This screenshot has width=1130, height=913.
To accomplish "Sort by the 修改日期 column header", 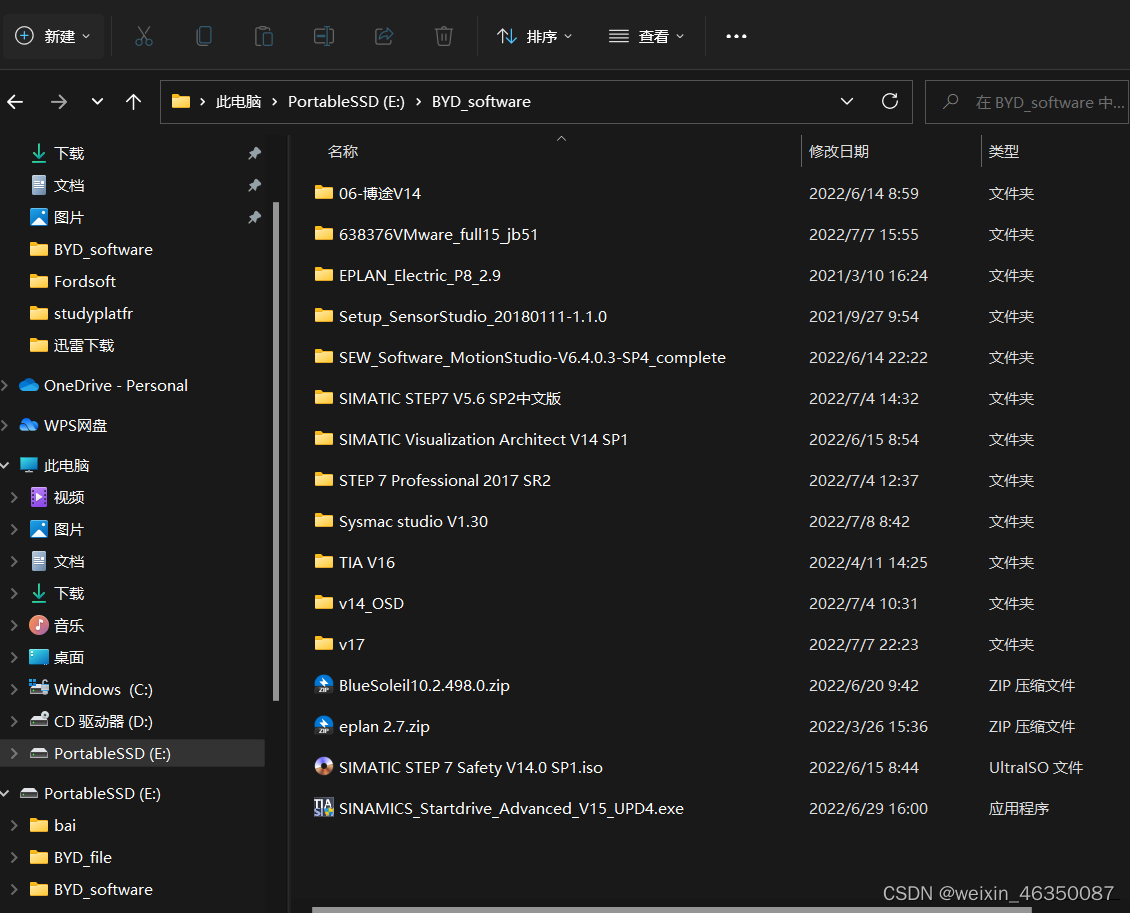I will [x=839, y=151].
